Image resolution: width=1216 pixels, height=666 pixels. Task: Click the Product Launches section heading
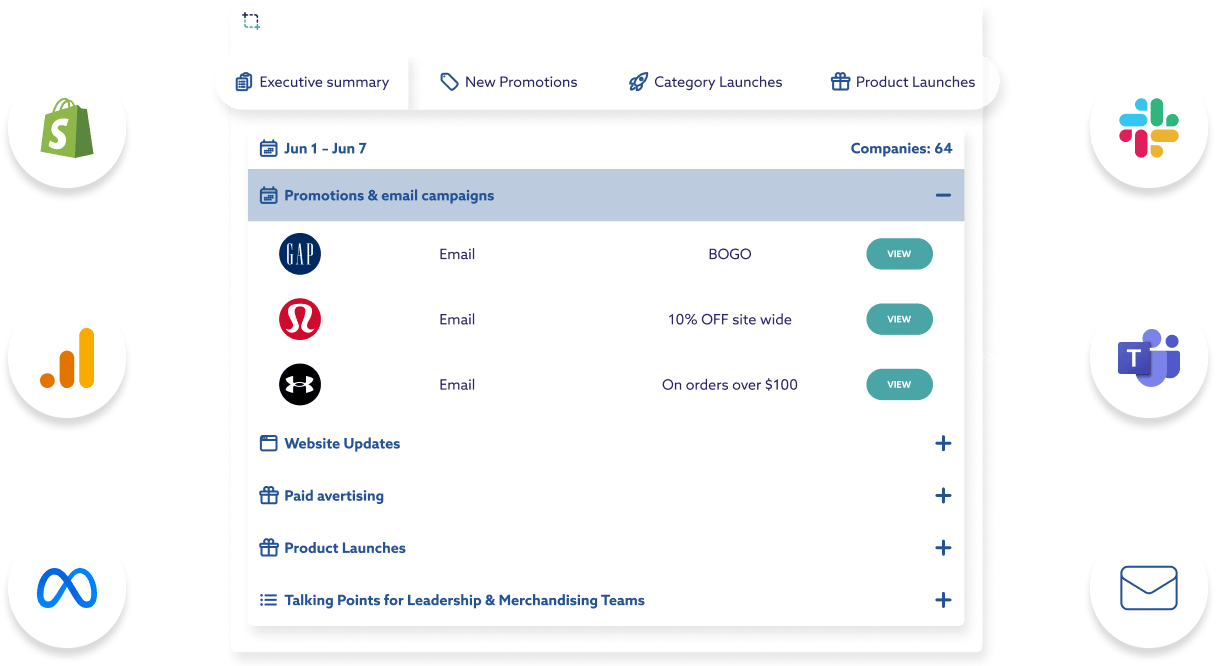[345, 547]
